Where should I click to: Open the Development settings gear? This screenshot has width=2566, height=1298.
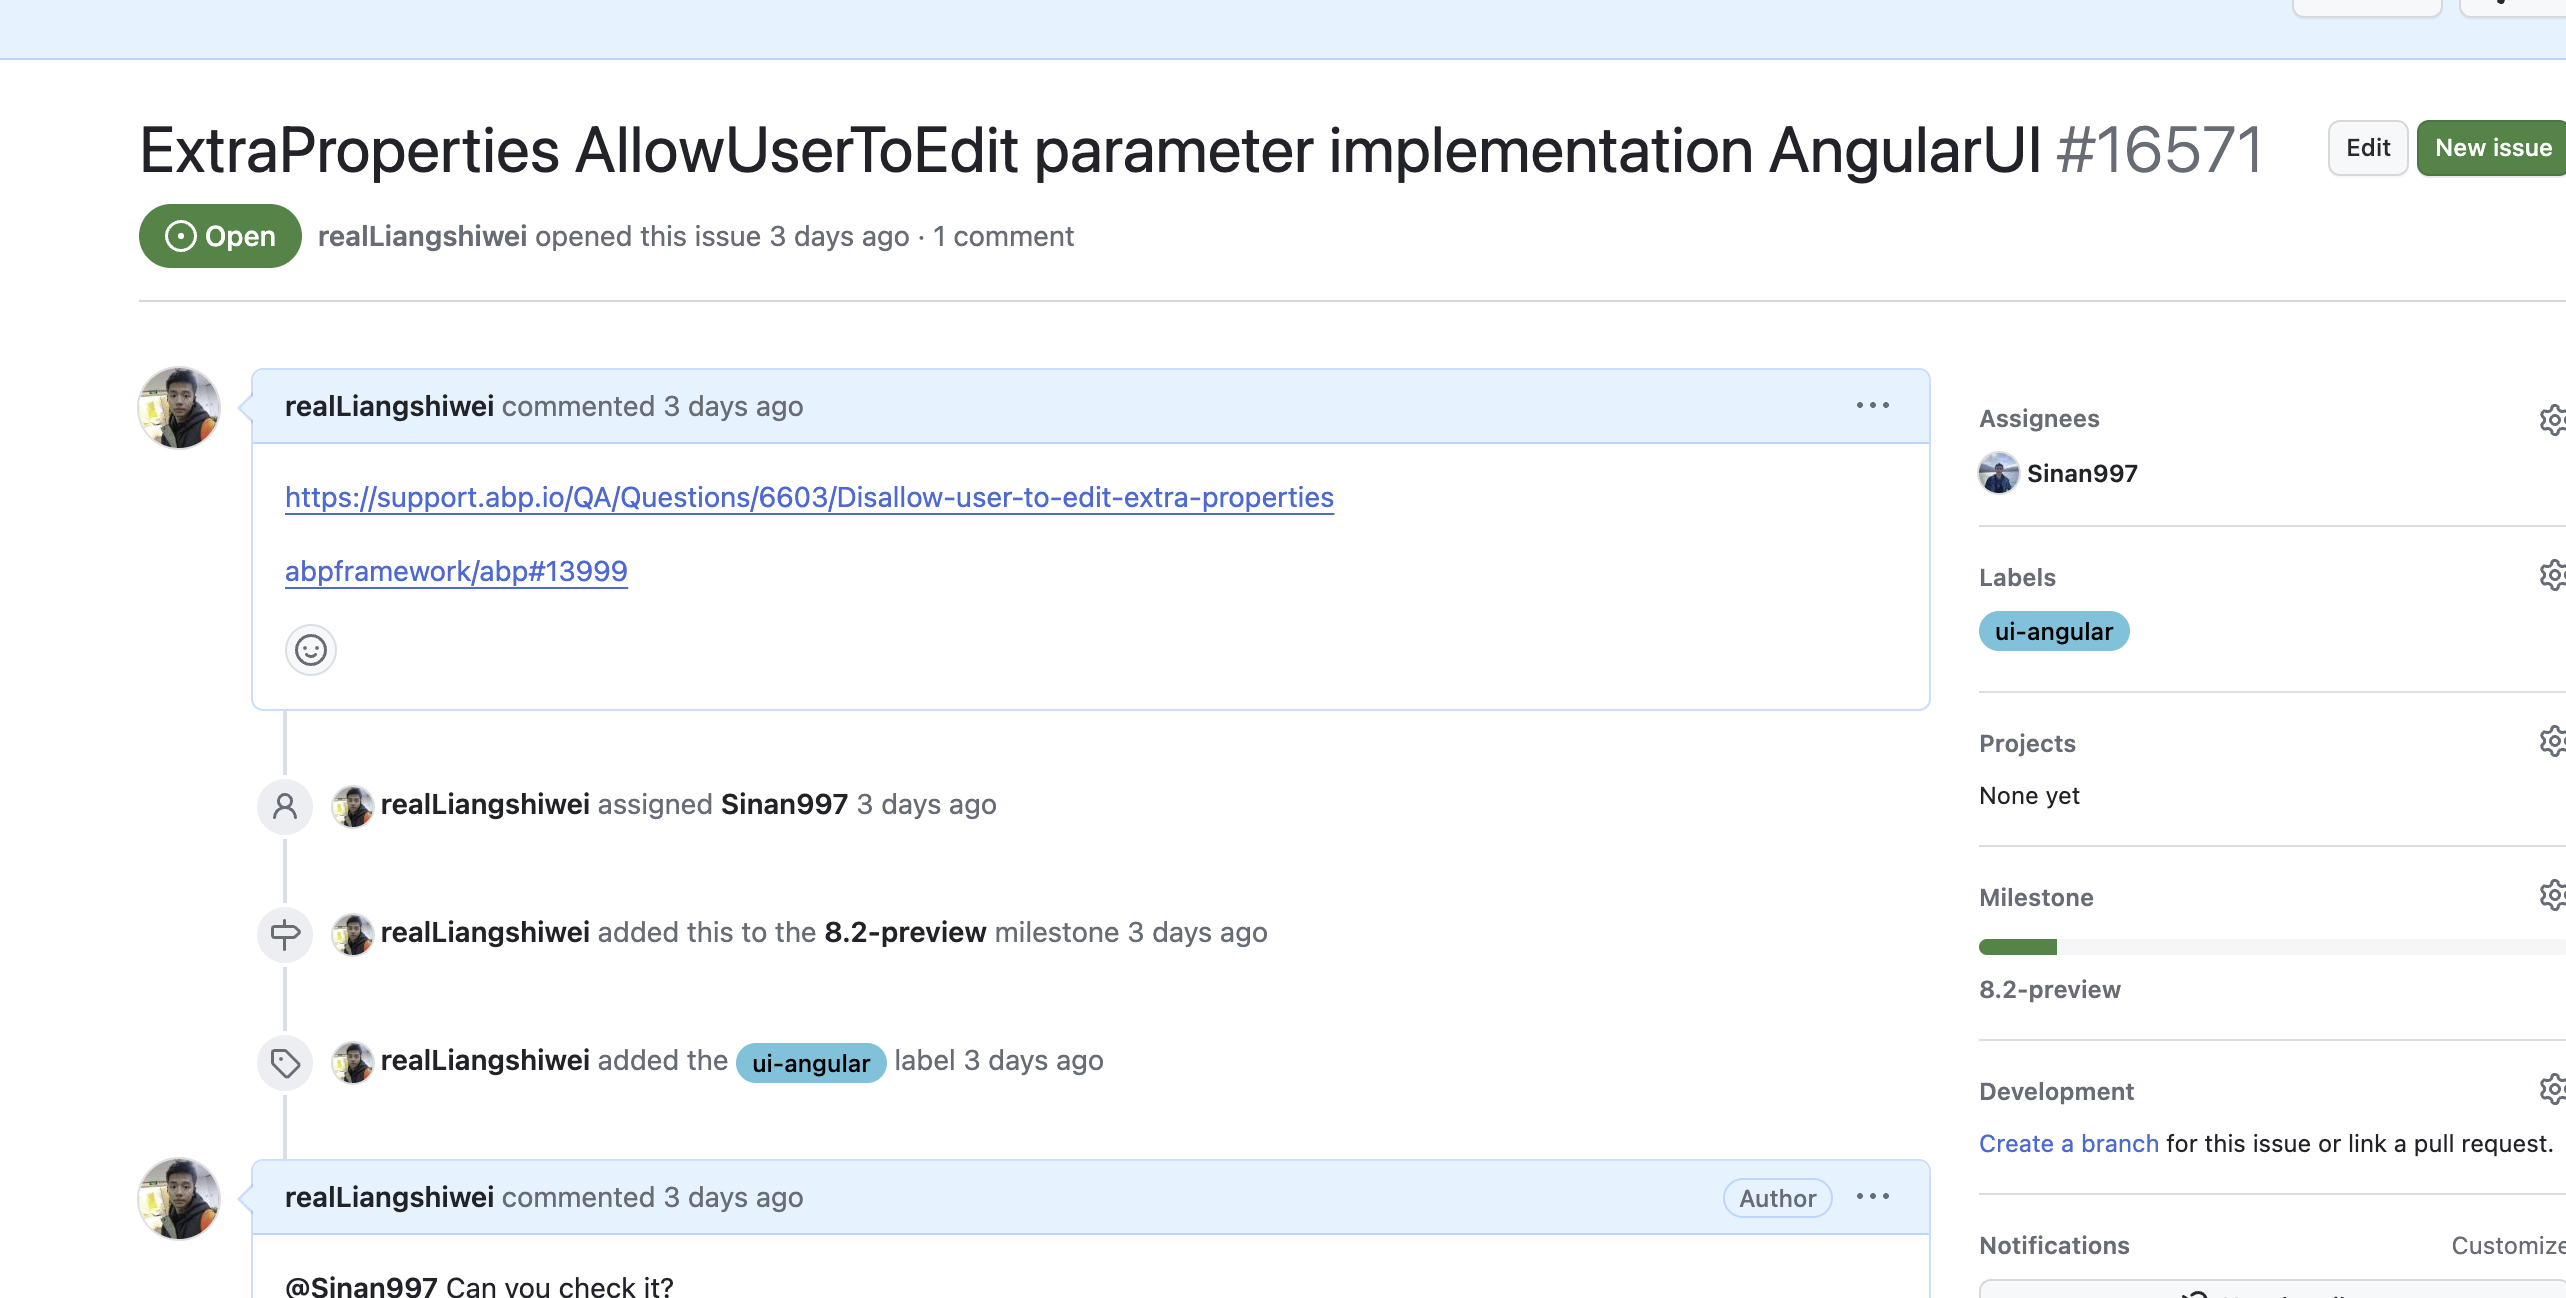tap(2552, 1089)
